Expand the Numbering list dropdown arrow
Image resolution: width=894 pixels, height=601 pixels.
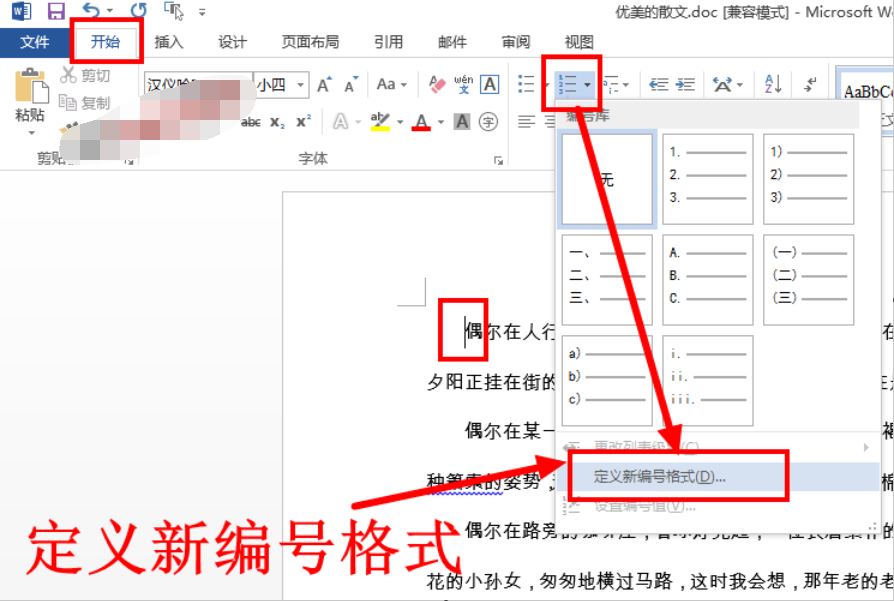[x=587, y=86]
